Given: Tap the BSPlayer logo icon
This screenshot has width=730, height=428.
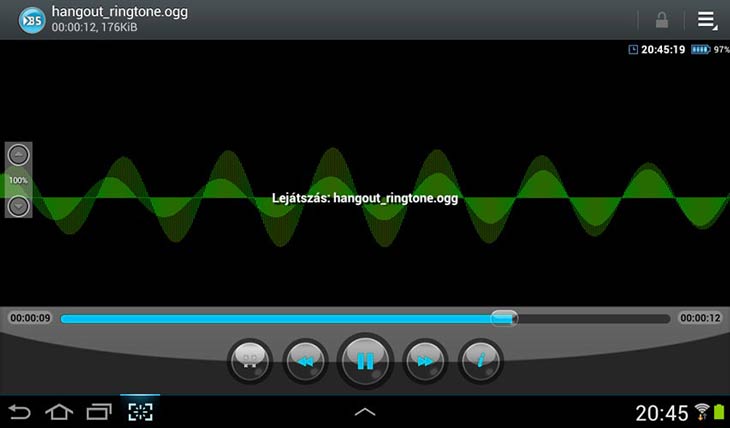Looking at the screenshot, I should (x=32, y=20).
